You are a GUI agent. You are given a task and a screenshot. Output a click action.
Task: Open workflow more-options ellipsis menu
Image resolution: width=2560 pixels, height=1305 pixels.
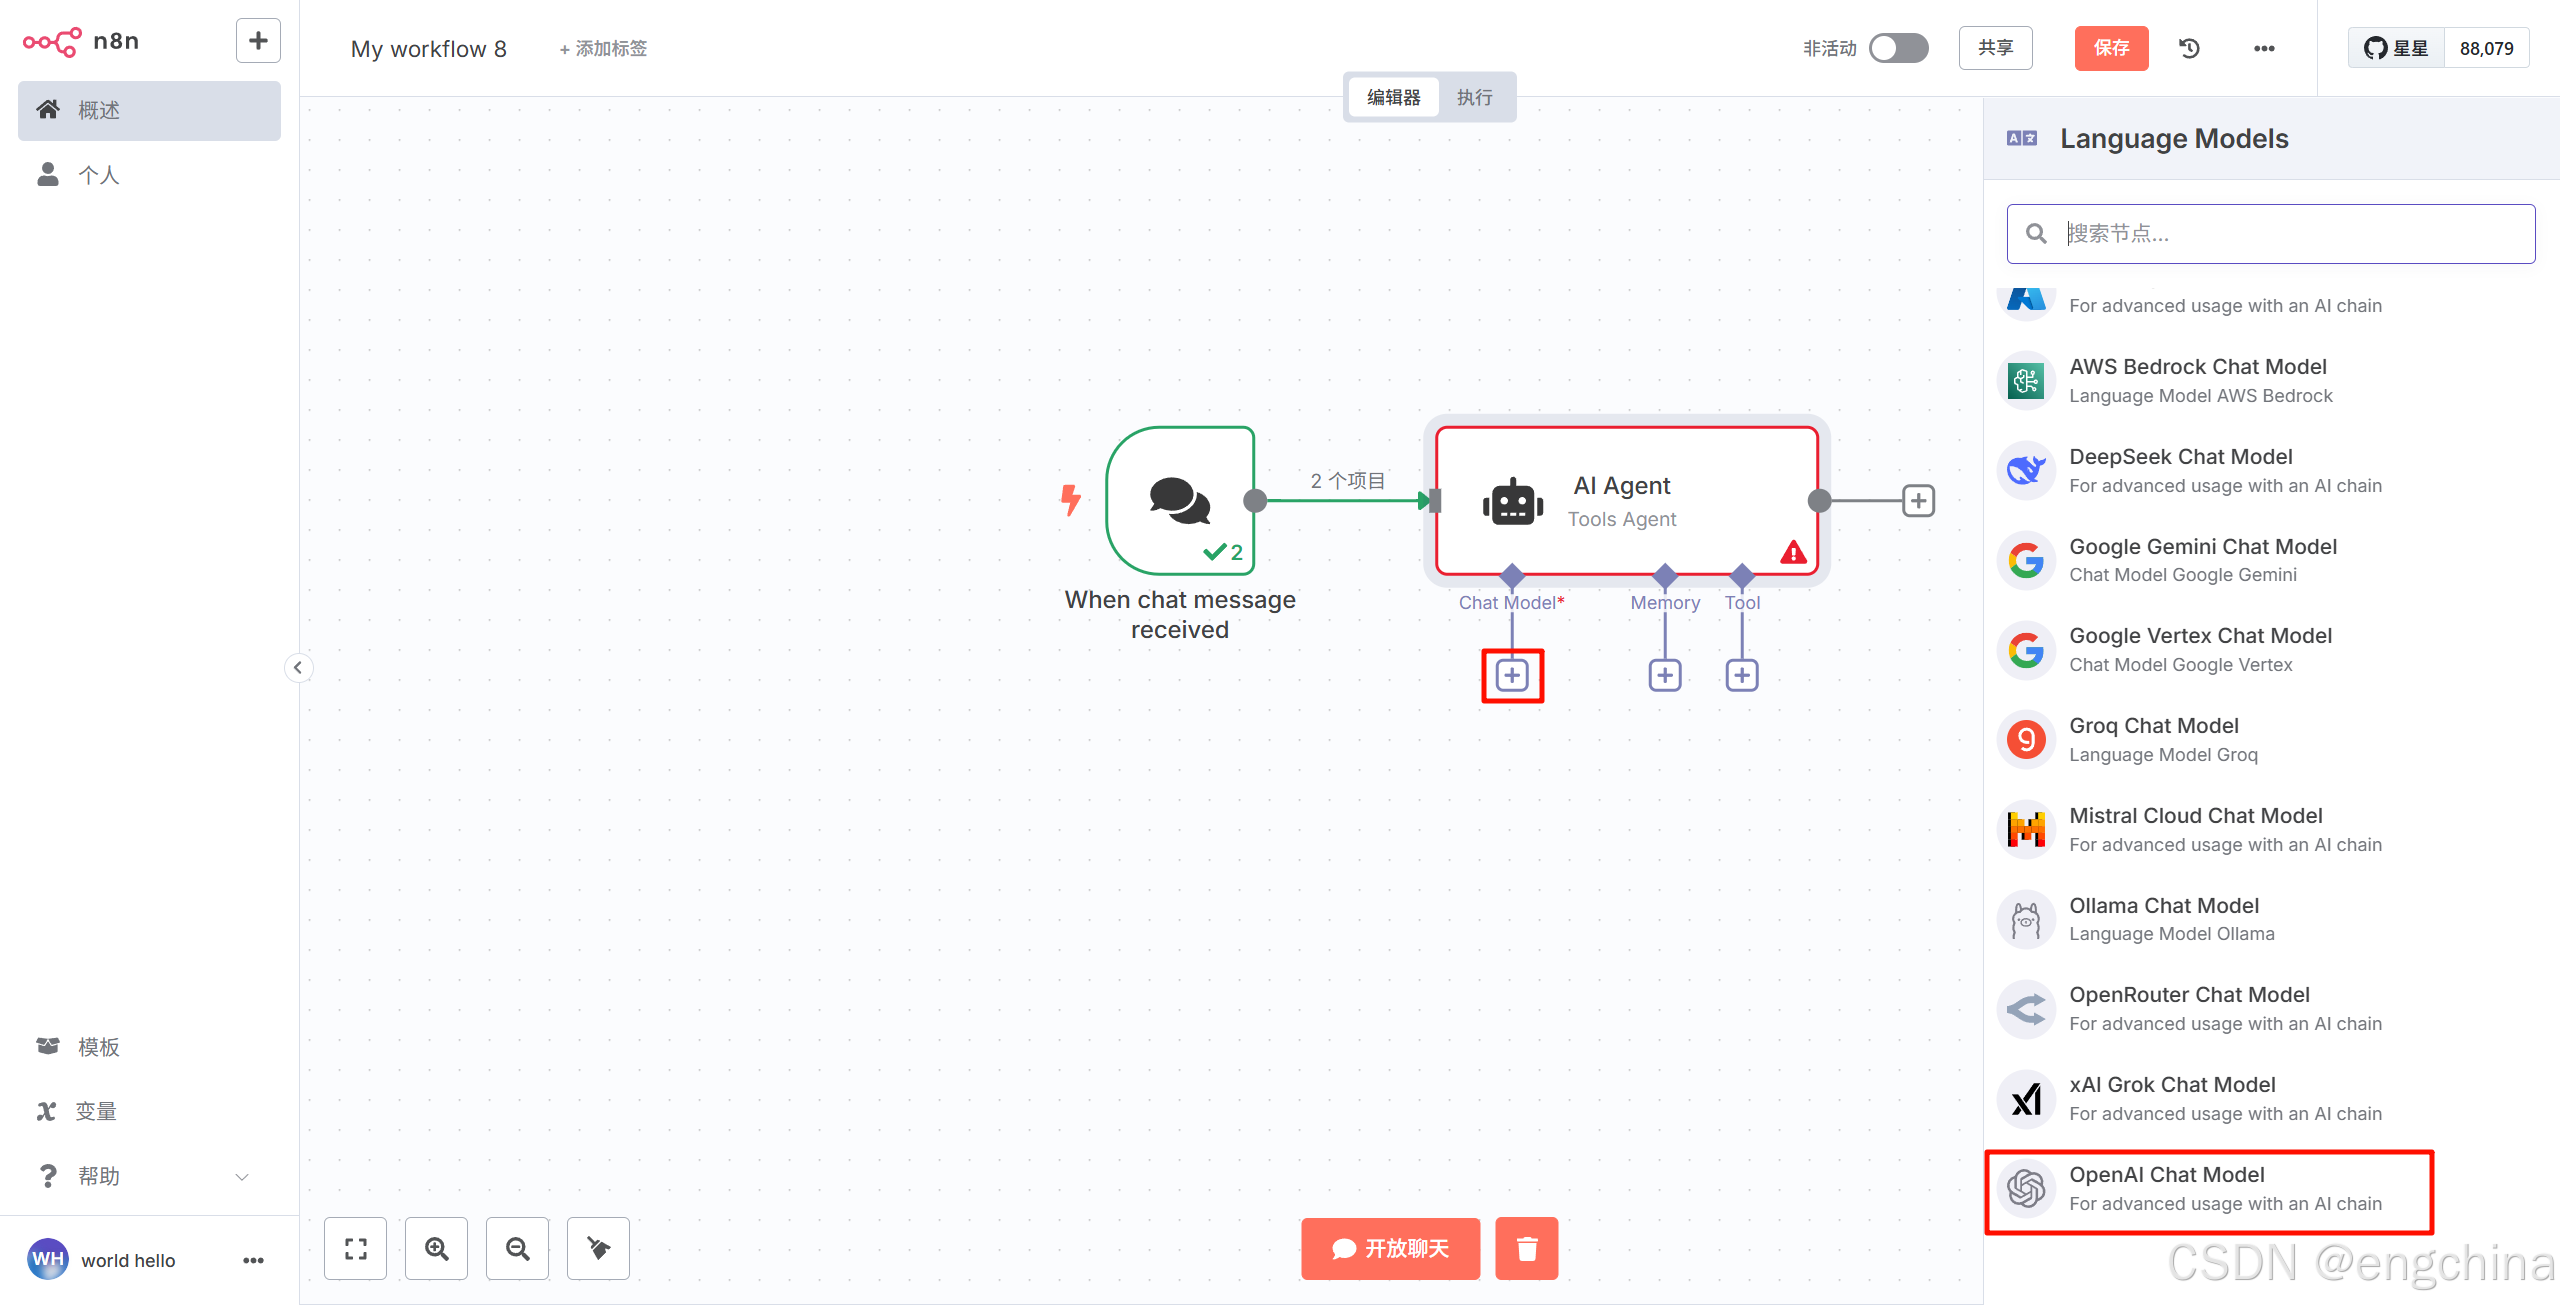click(x=2264, y=48)
